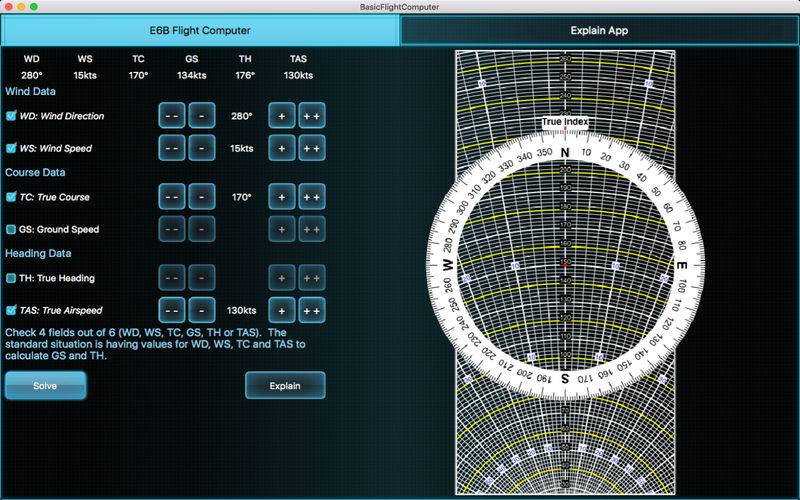Click the Solve button
The image size is (800, 500).
45,386
